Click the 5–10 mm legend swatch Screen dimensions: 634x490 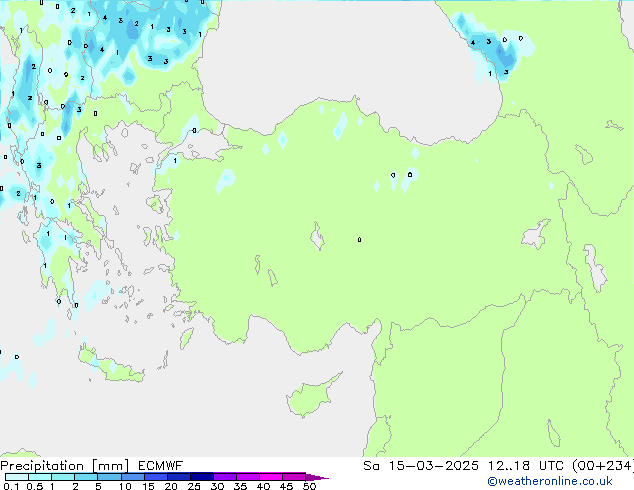[109, 477]
